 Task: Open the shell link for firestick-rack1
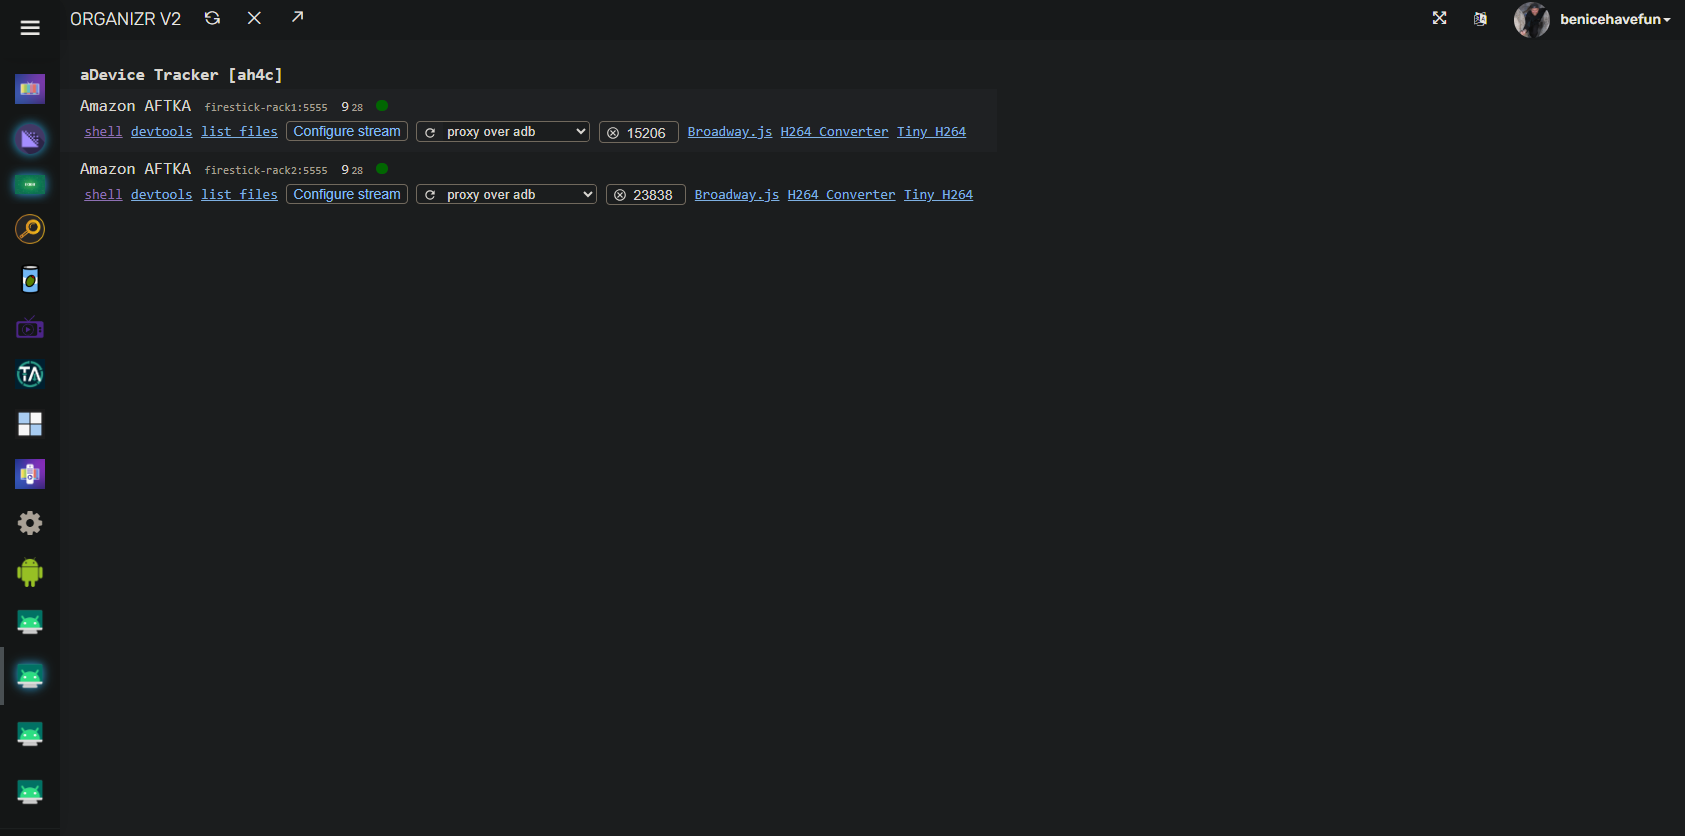point(103,132)
